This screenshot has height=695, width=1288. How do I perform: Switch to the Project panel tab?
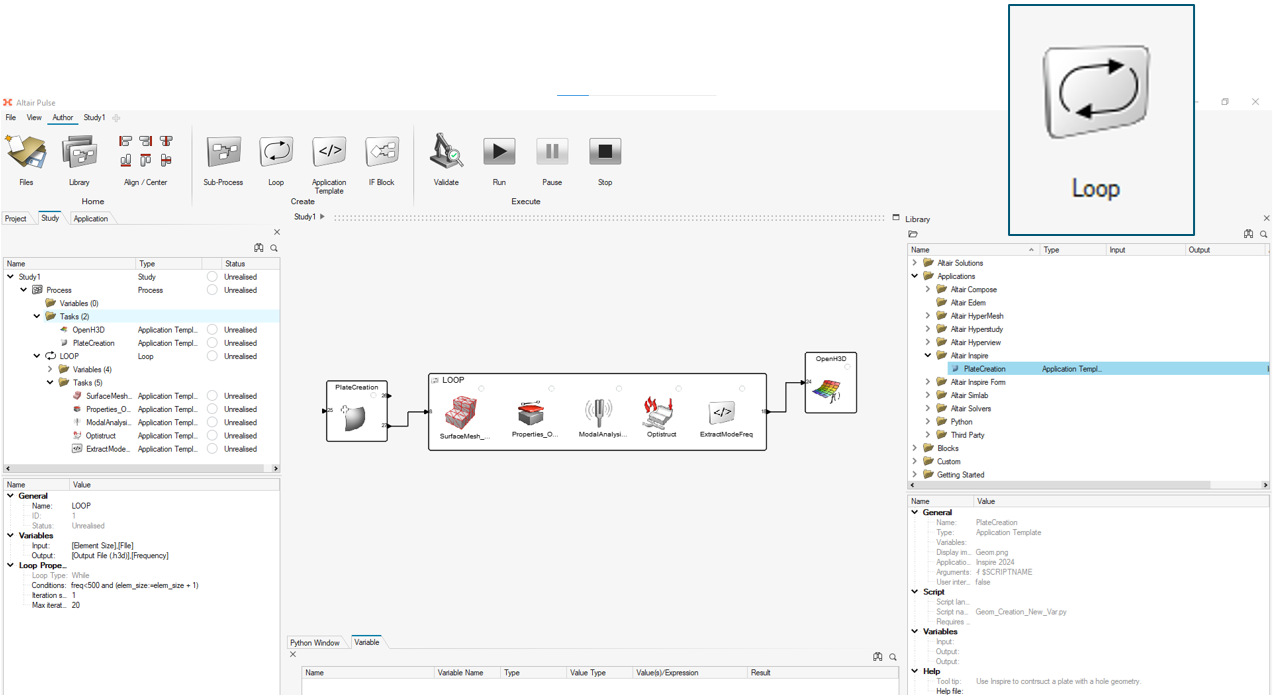[16, 218]
